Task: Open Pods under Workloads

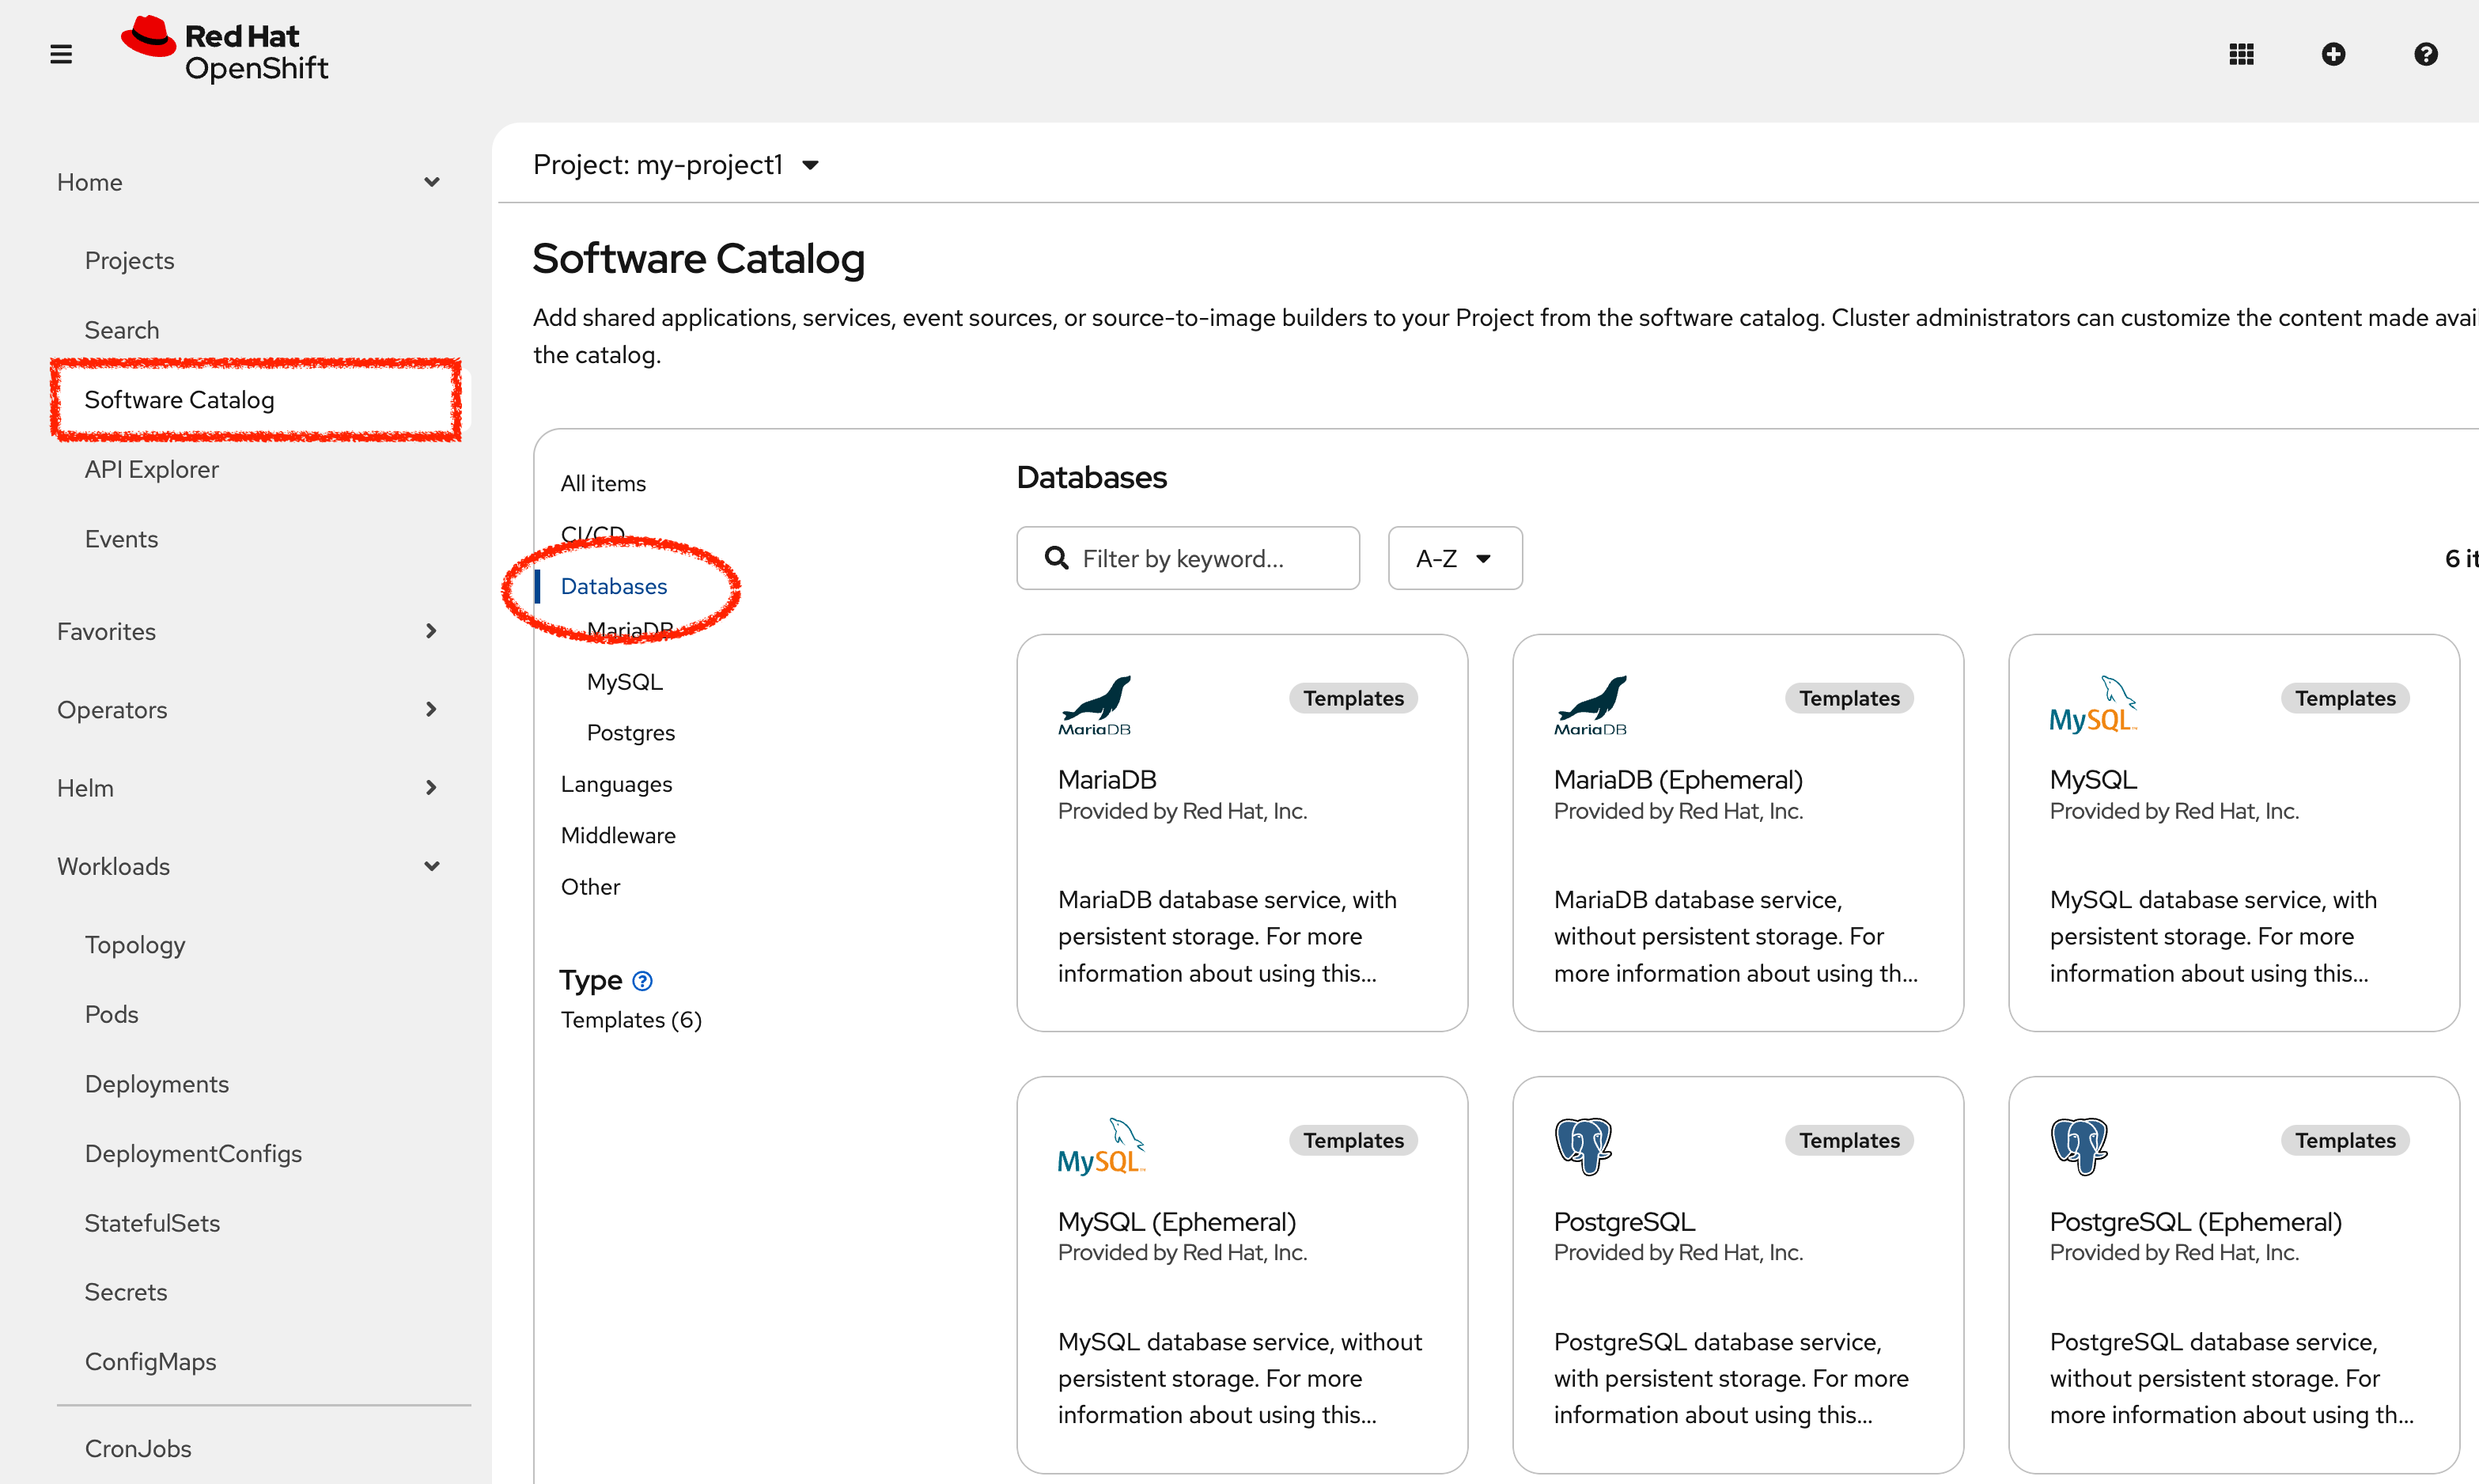Action: tap(111, 1014)
